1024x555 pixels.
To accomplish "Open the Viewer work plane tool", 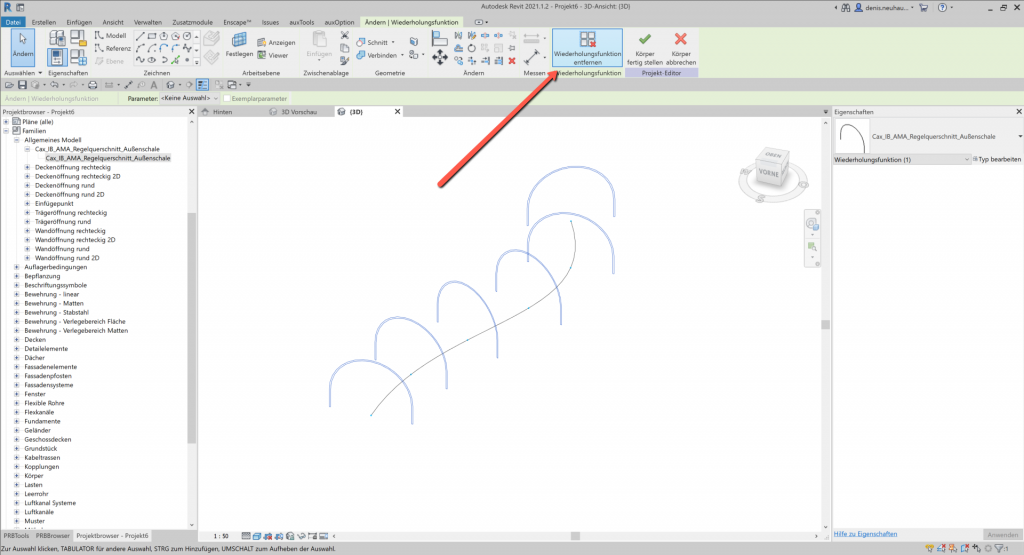I will [273, 56].
